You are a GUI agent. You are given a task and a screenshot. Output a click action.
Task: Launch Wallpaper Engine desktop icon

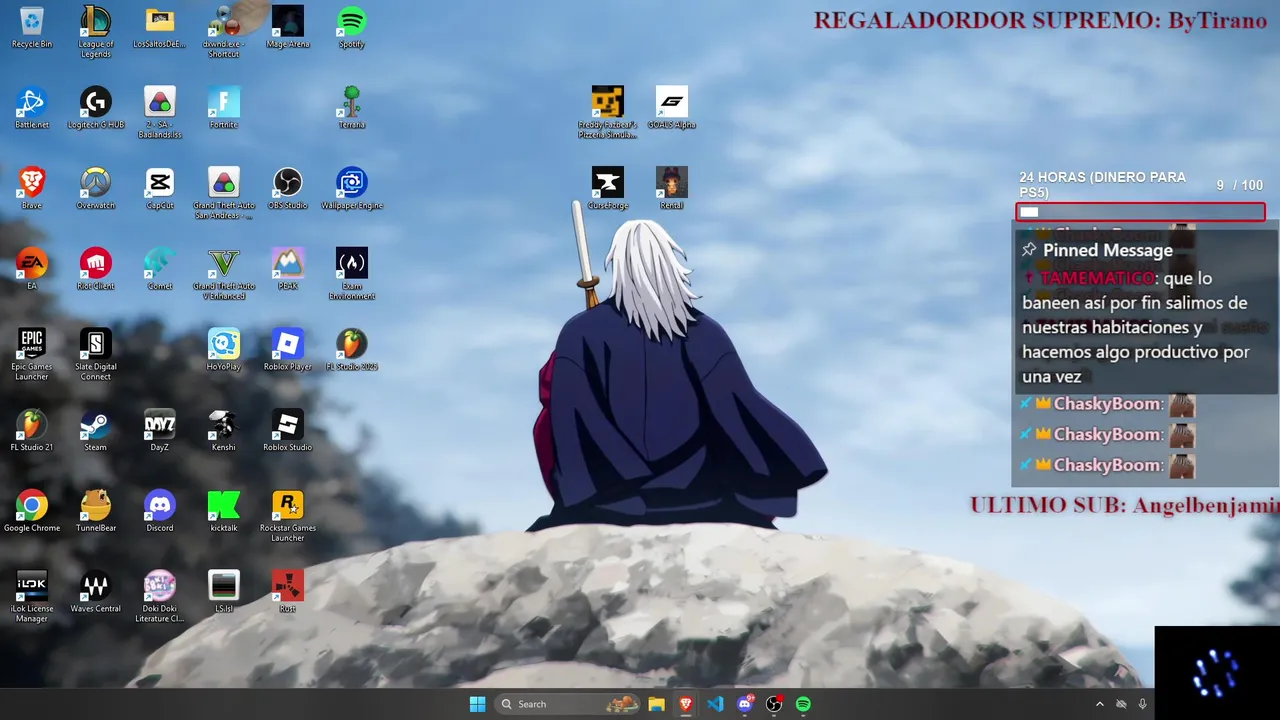(352, 189)
